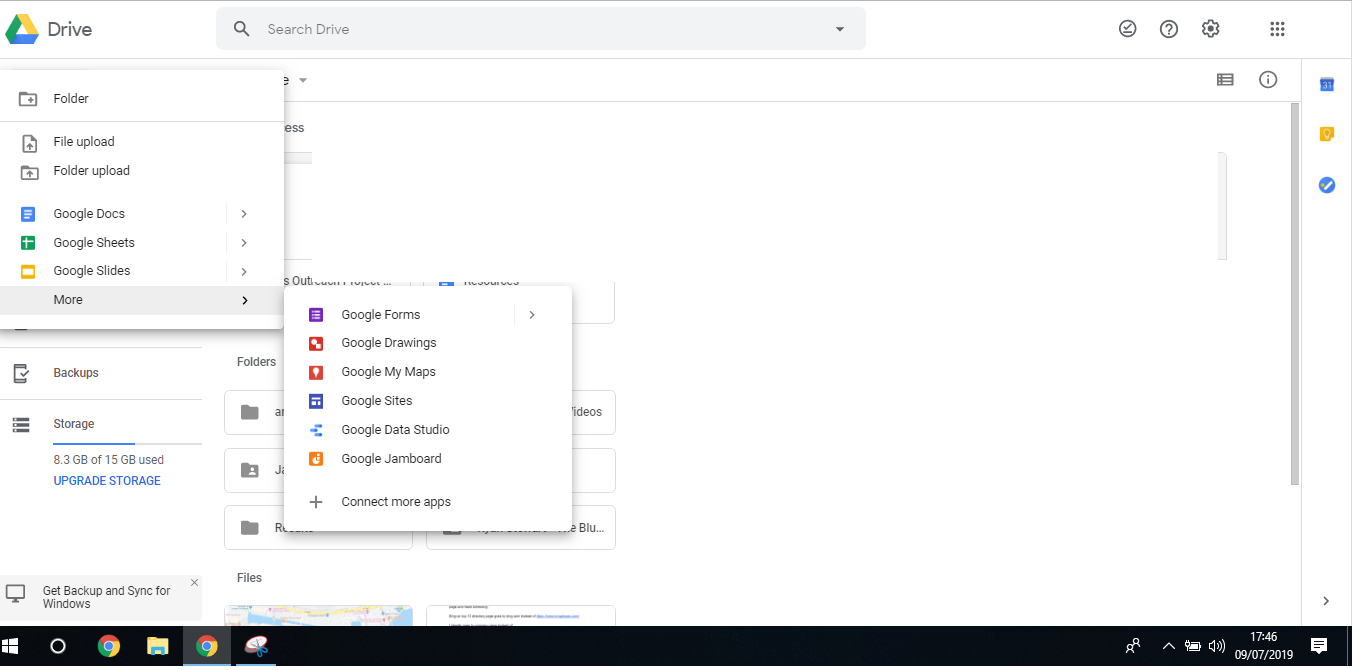1365x670 pixels.
Task: Open the Google apps grid icon
Action: point(1277,29)
